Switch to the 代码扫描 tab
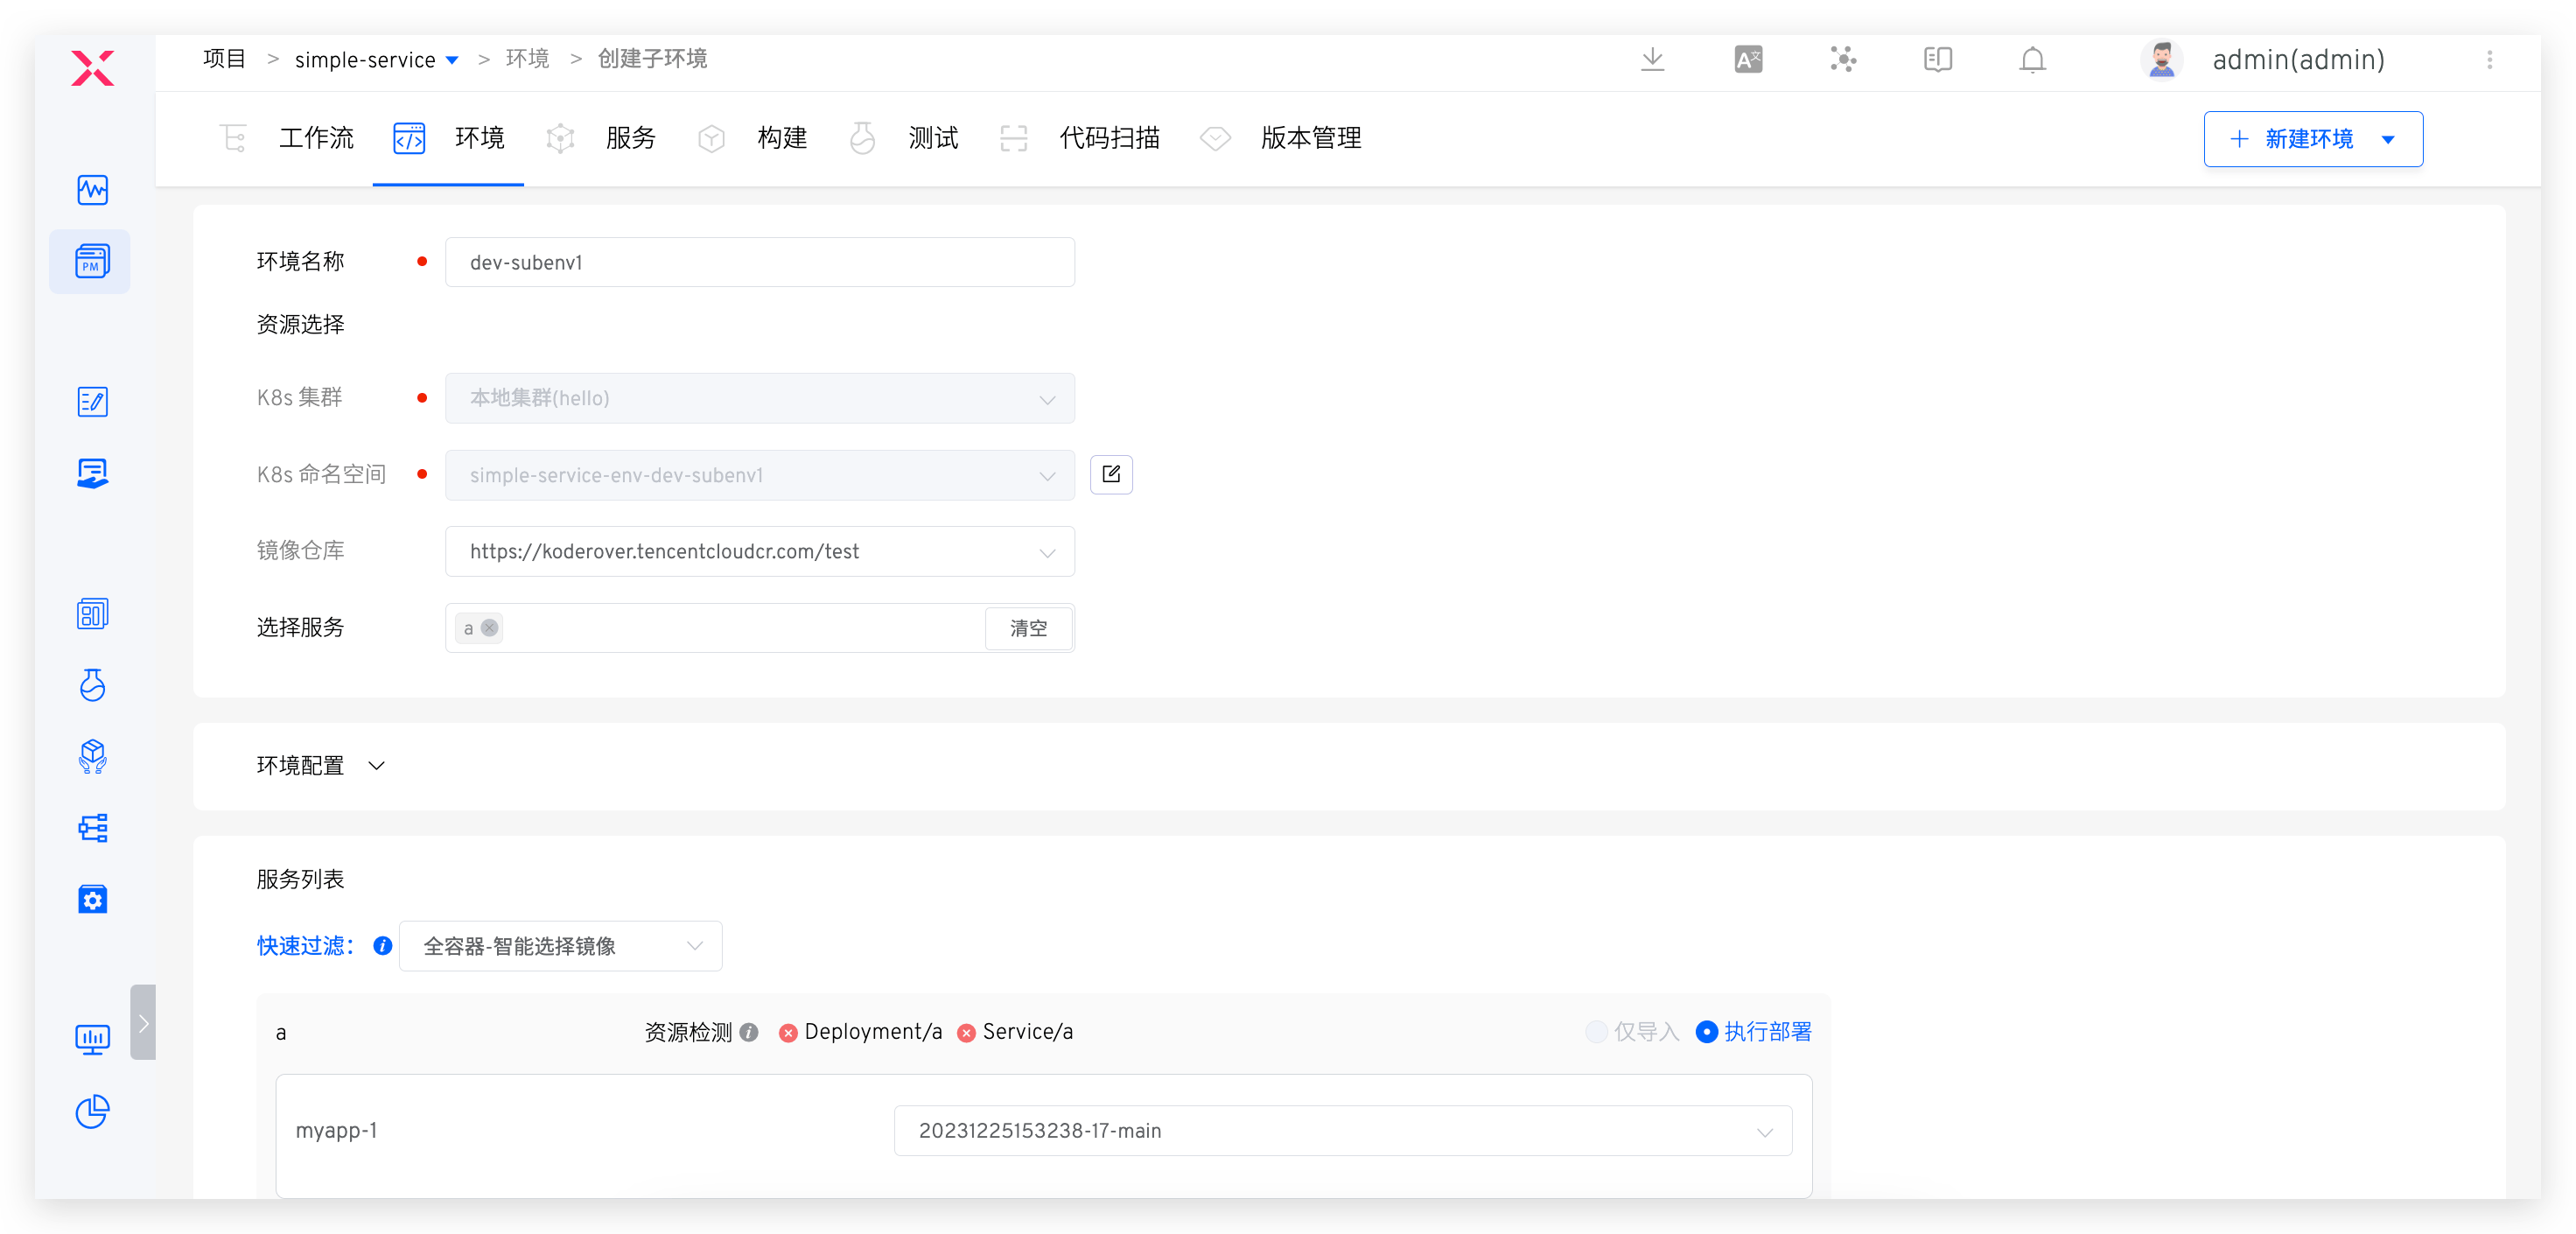This screenshot has width=2576, height=1234. coord(1079,138)
